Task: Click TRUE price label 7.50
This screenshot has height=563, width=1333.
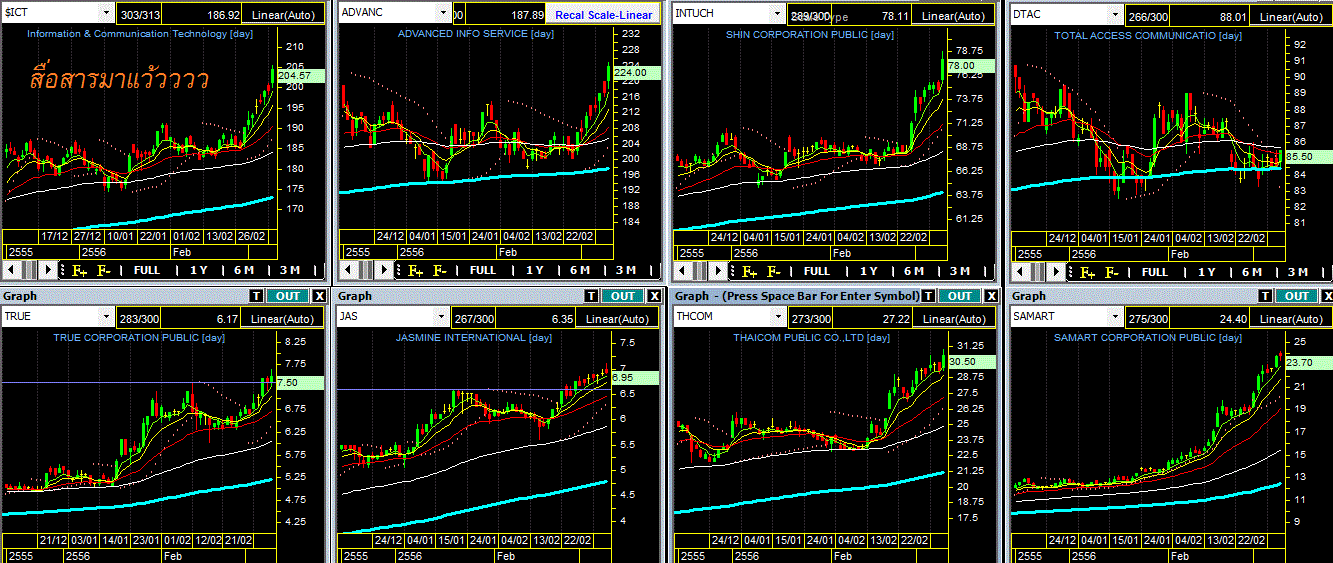Action: (x=302, y=382)
